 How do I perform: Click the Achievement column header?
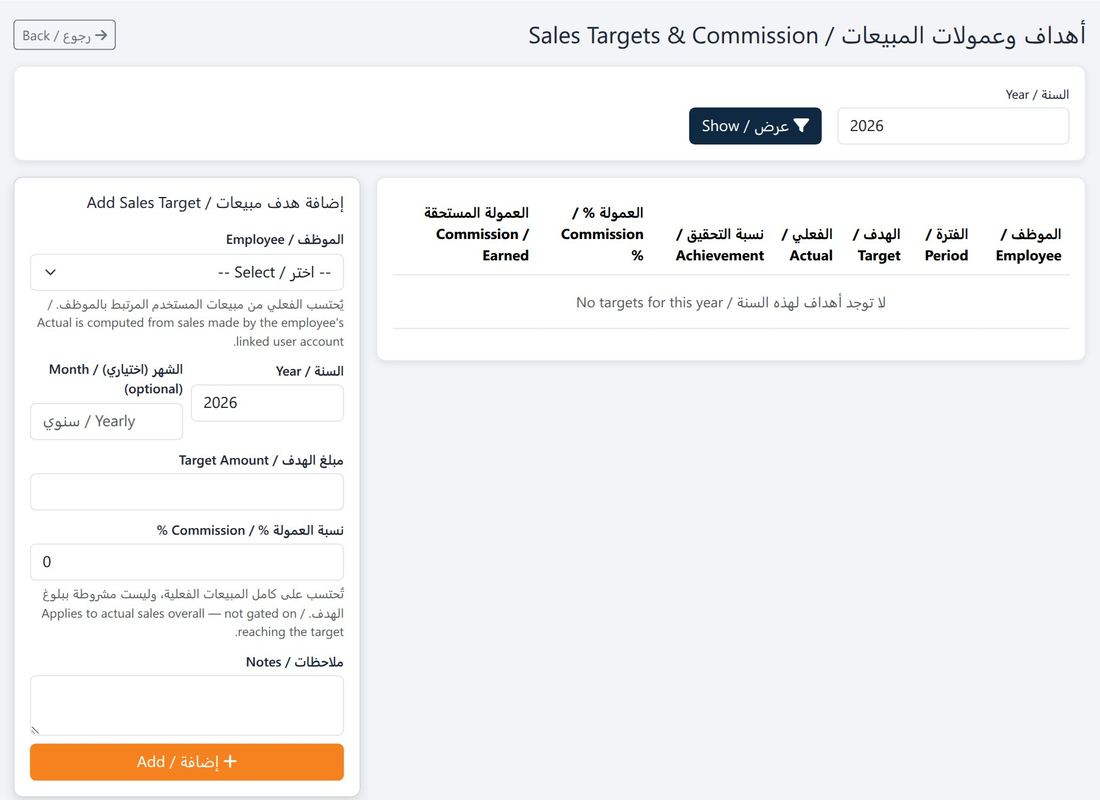tap(720, 244)
